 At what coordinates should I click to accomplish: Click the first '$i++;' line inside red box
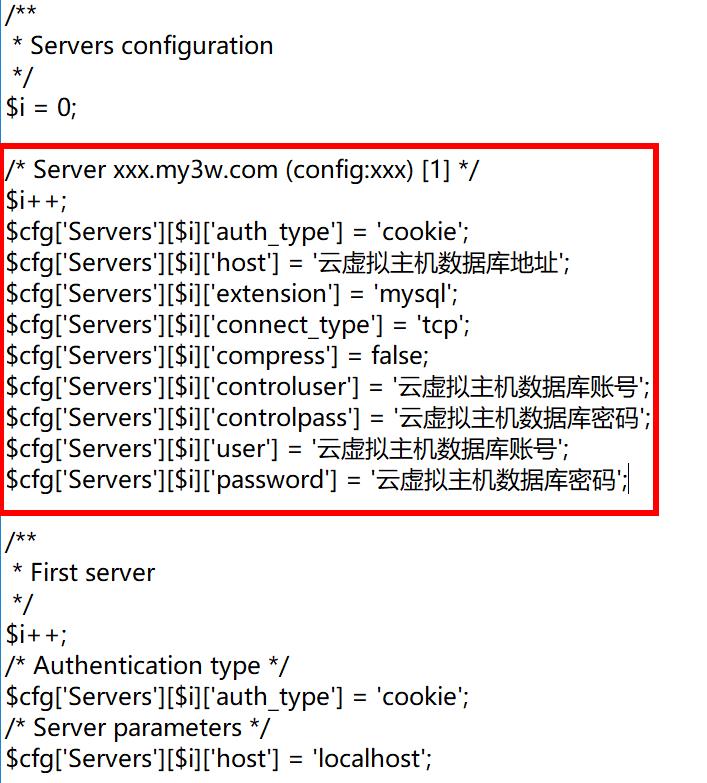(36, 201)
